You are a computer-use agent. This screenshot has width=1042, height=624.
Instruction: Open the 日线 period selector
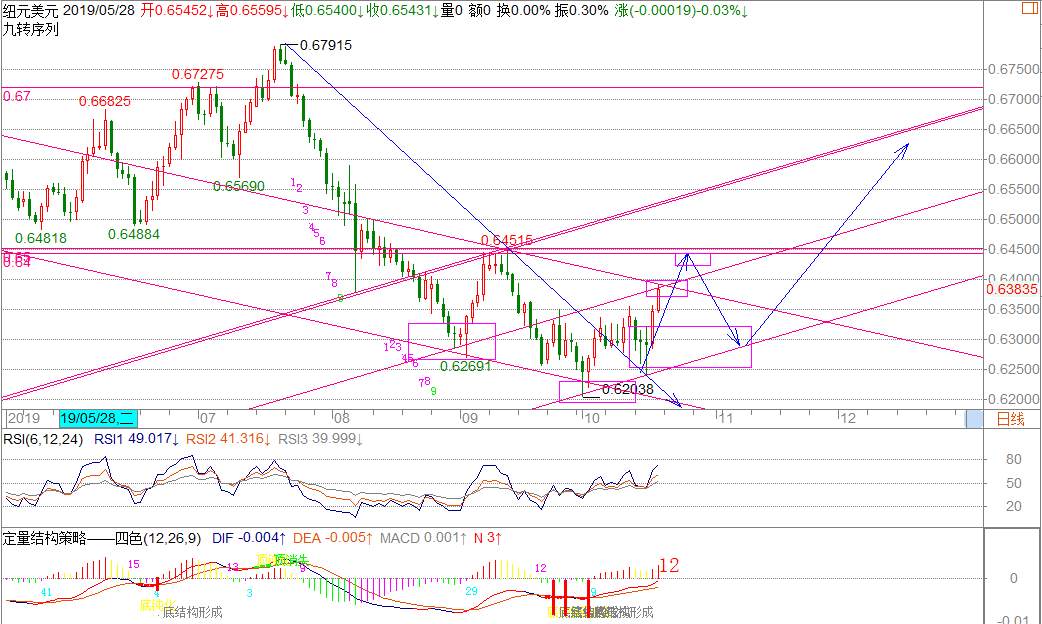1011,419
